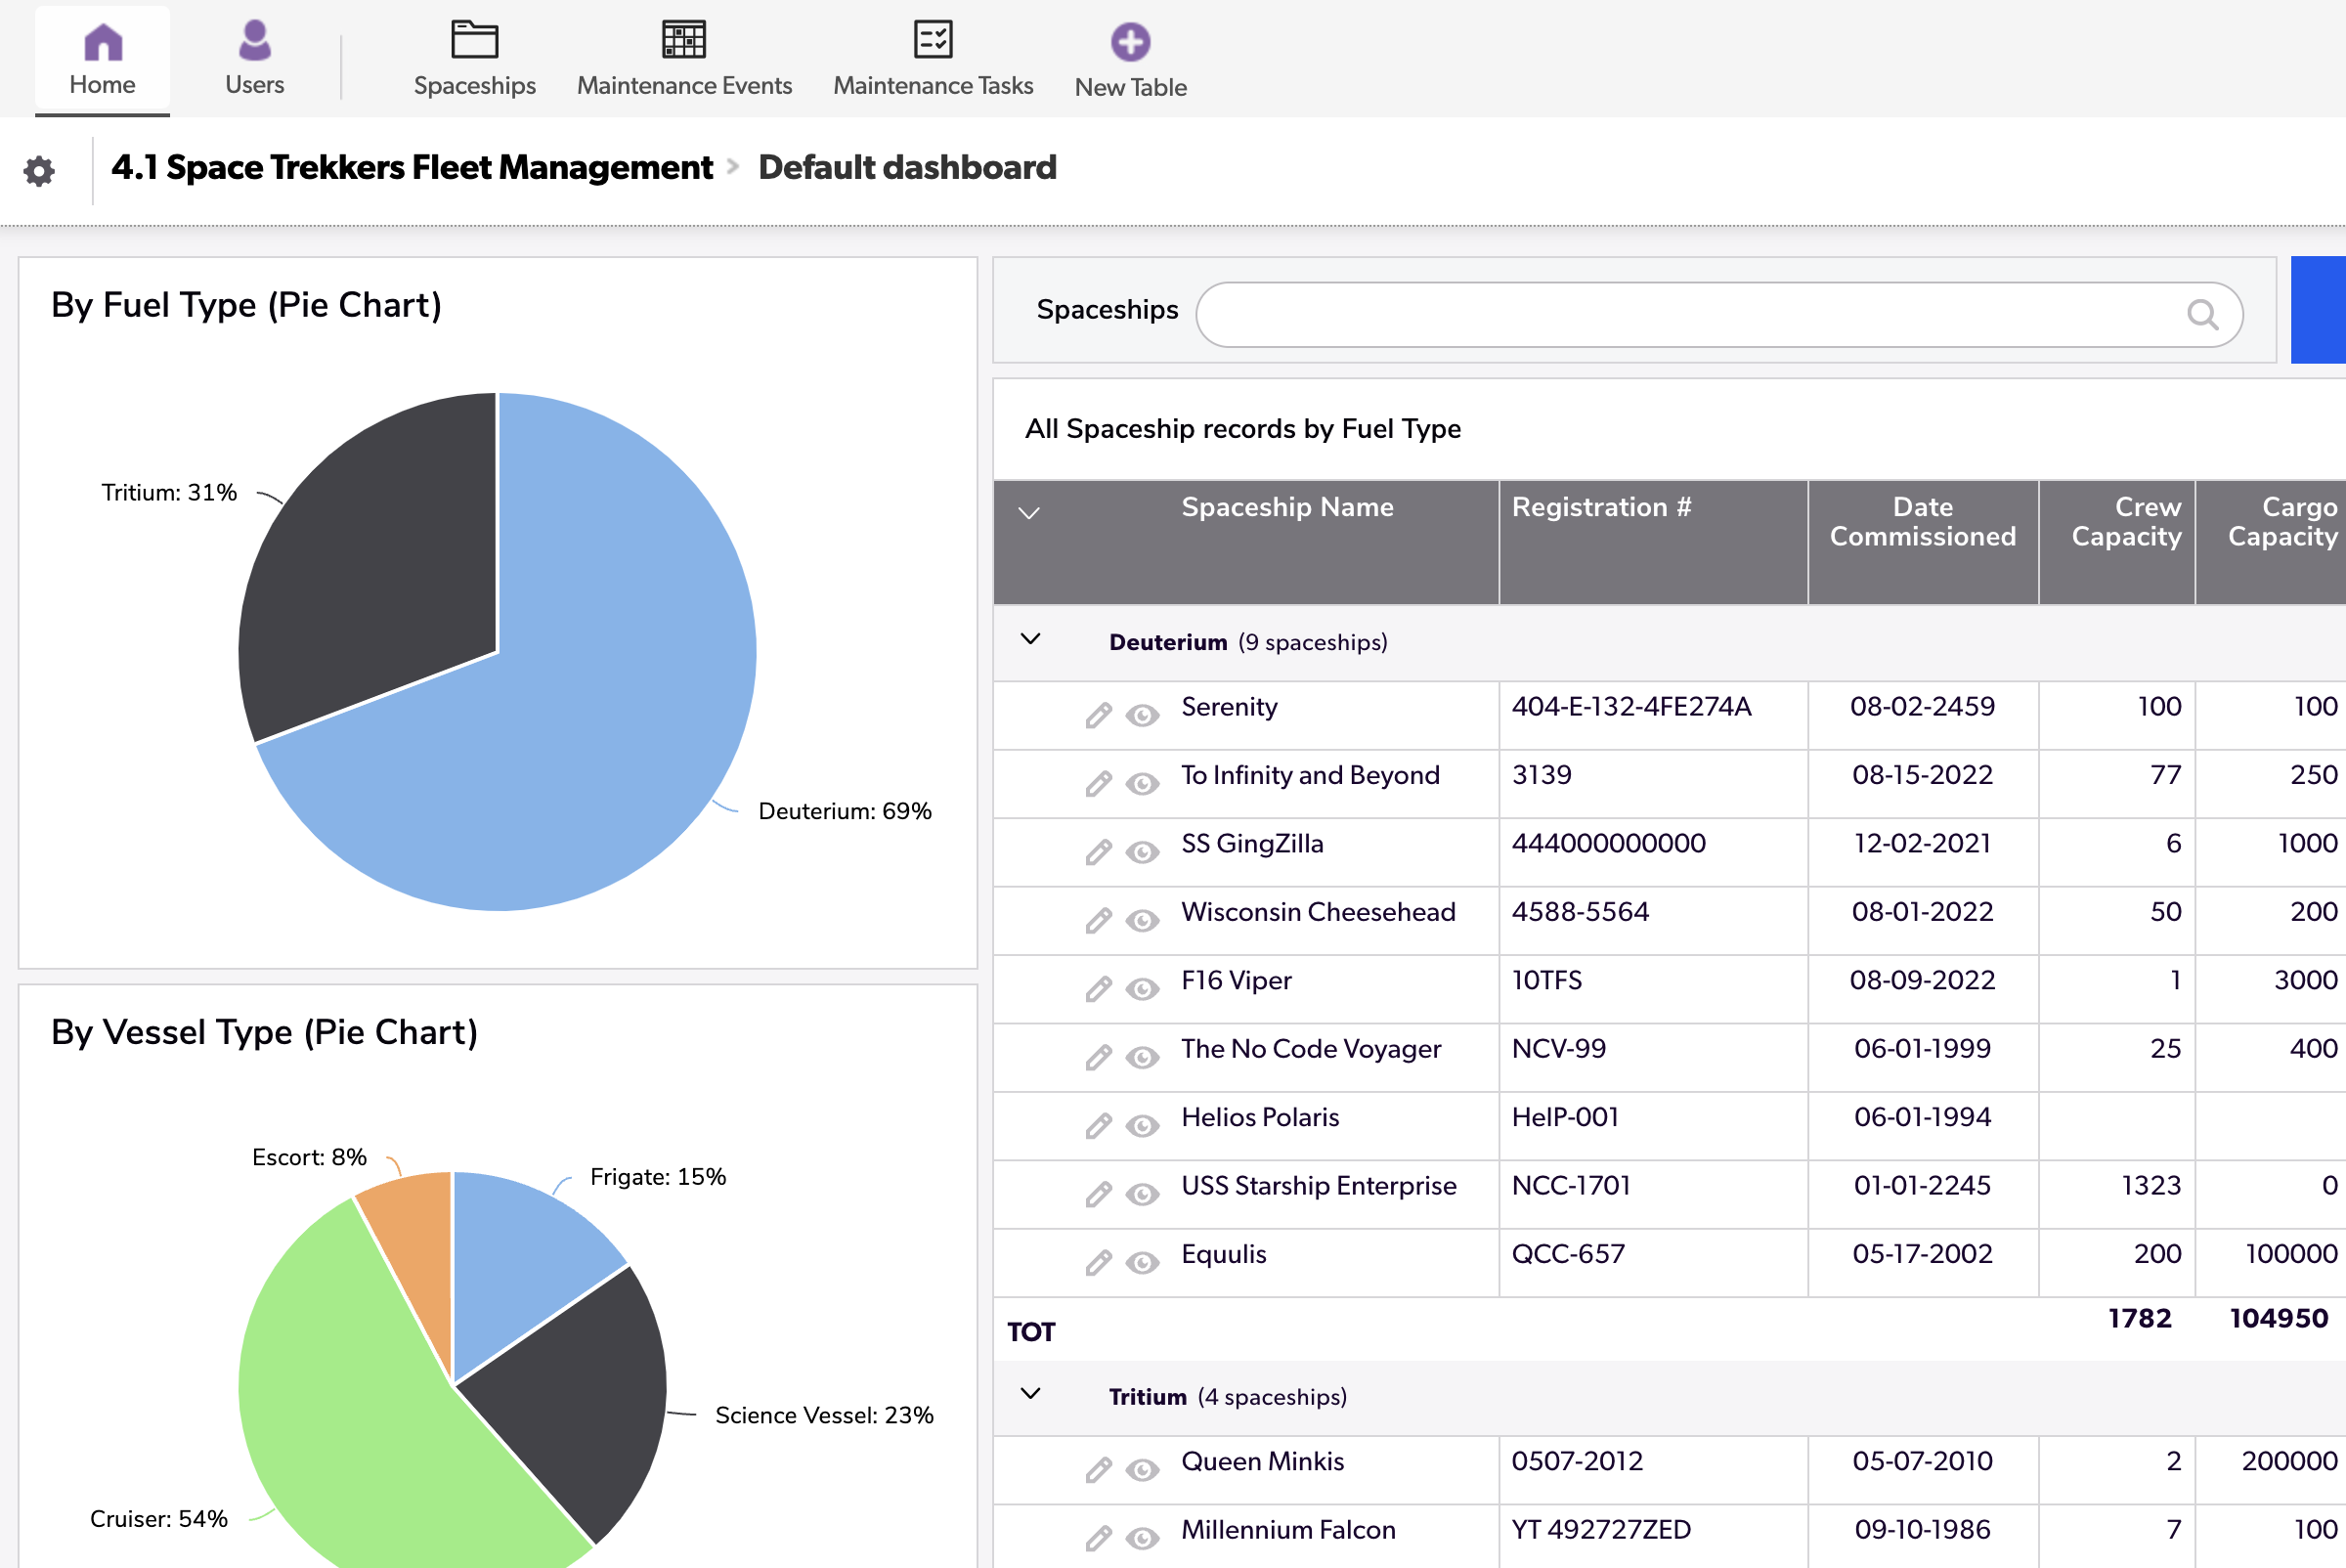Collapse the Deuterium spaceships group
Image resolution: width=2346 pixels, height=1568 pixels.
[x=1030, y=641]
